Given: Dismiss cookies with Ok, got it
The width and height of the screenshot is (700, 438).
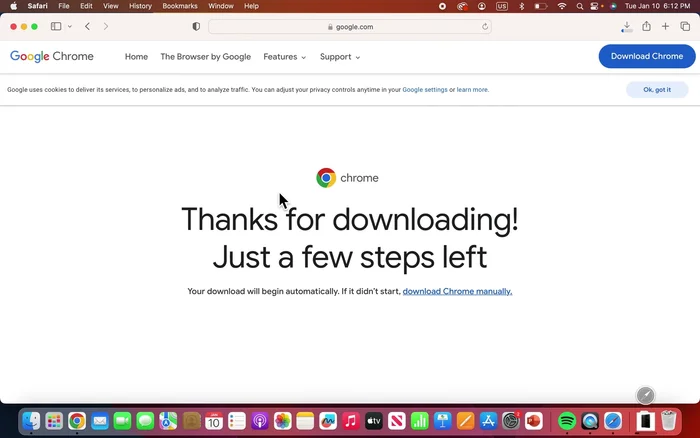Looking at the screenshot, I should (657, 90).
